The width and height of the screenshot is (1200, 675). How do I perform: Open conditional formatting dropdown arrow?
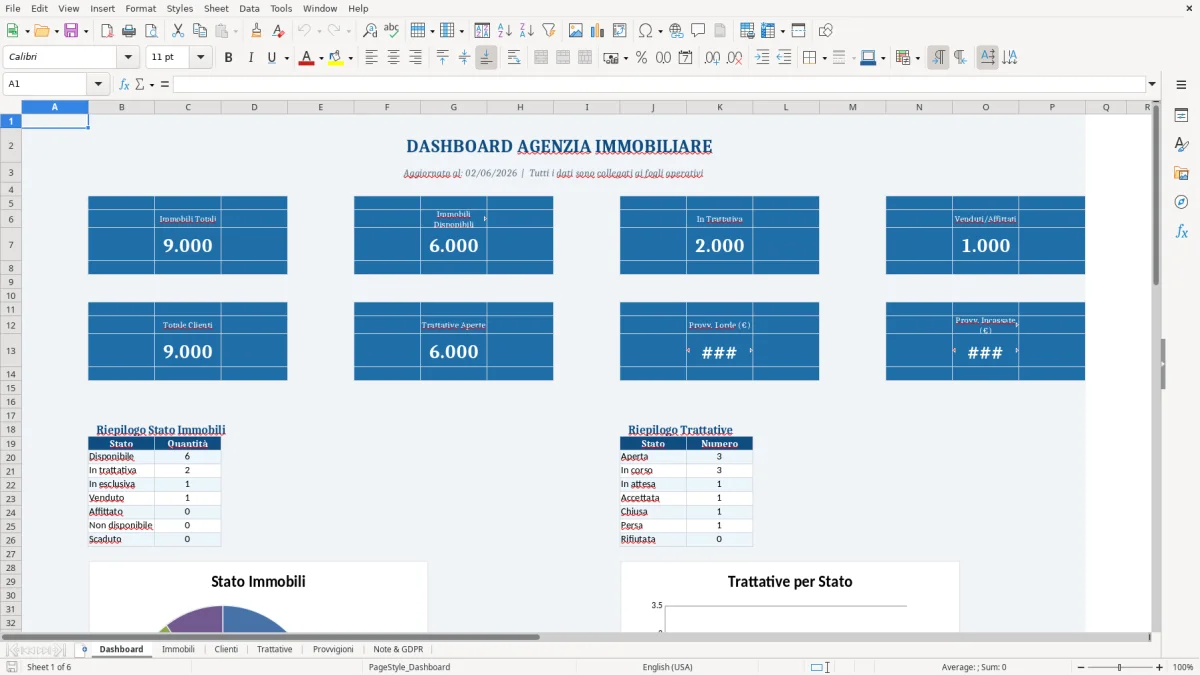(917, 58)
